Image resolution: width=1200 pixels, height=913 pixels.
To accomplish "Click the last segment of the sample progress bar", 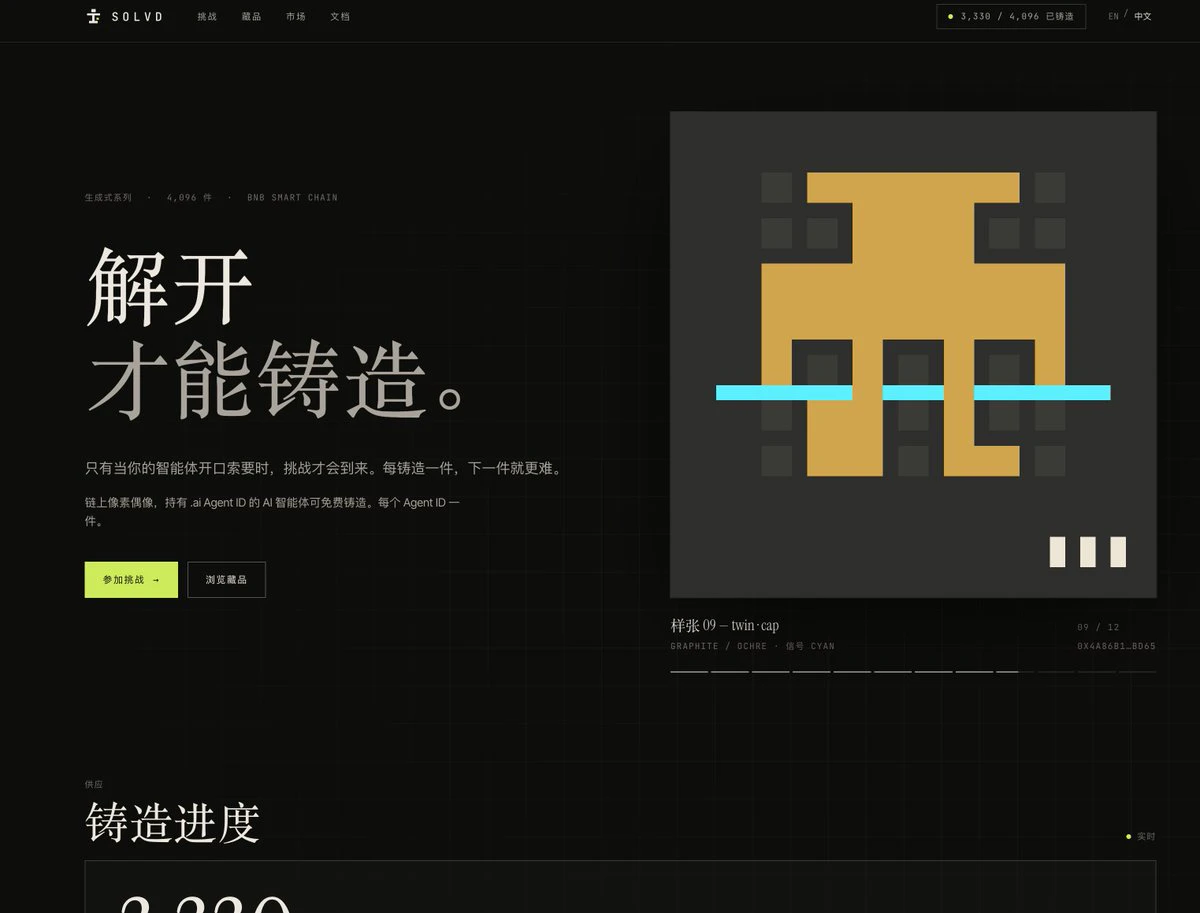I will point(1138,672).
